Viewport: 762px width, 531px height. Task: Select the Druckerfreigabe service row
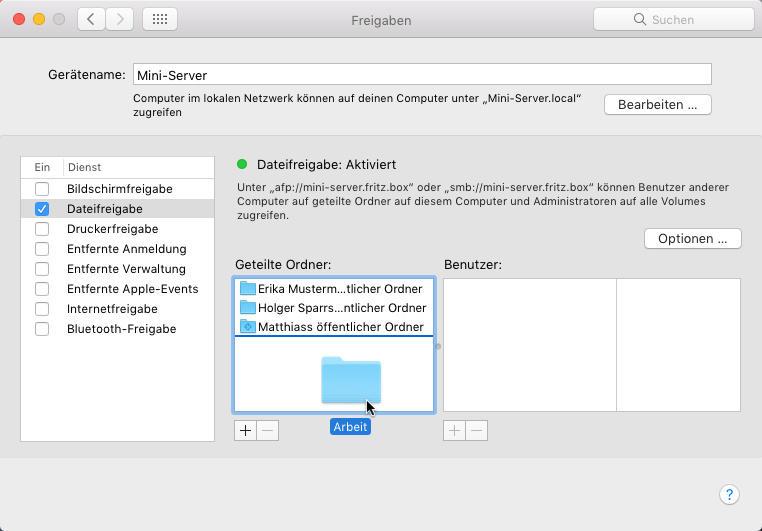click(118, 229)
